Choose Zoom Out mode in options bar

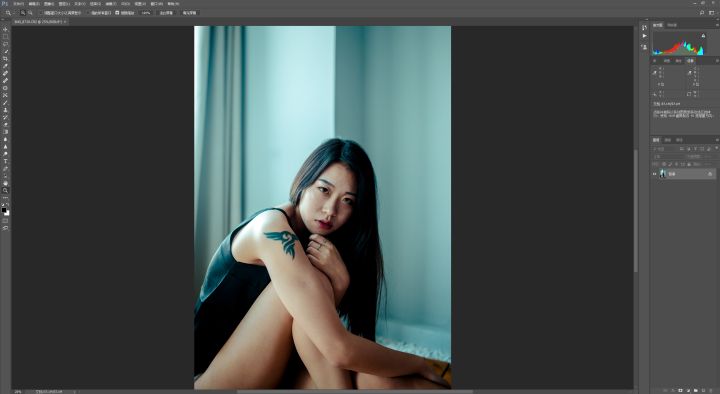pos(30,13)
